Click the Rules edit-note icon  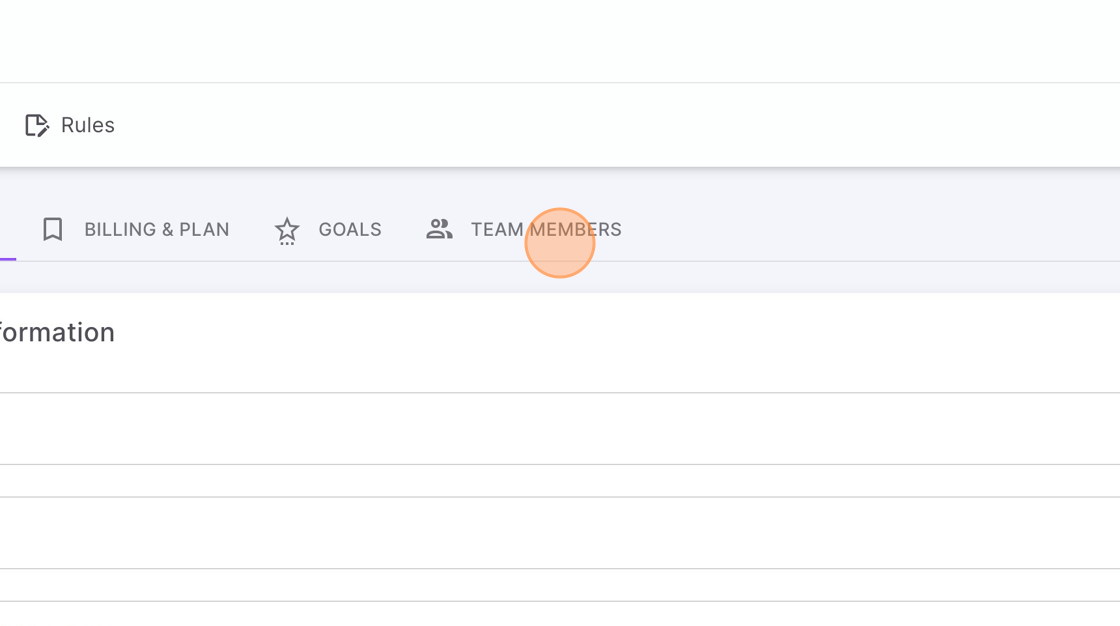(x=37, y=125)
